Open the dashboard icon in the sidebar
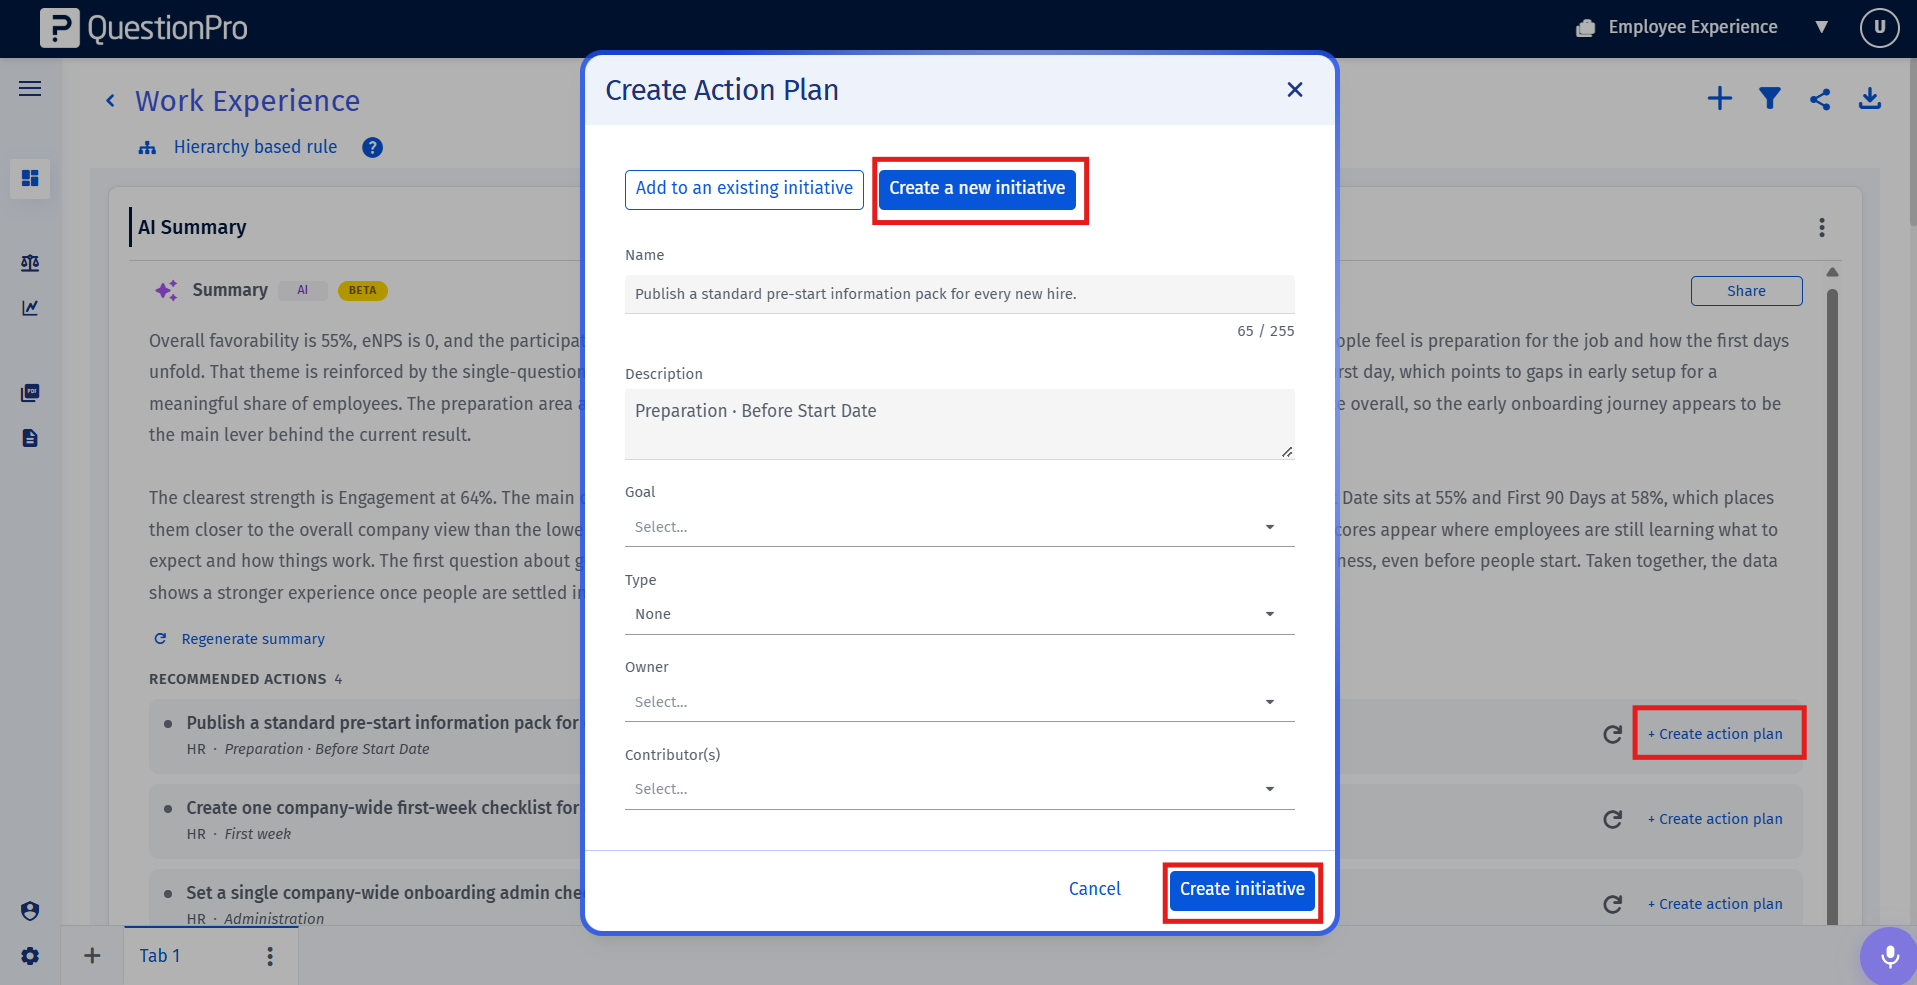This screenshot has width=1917, height=985. point(30,178)
